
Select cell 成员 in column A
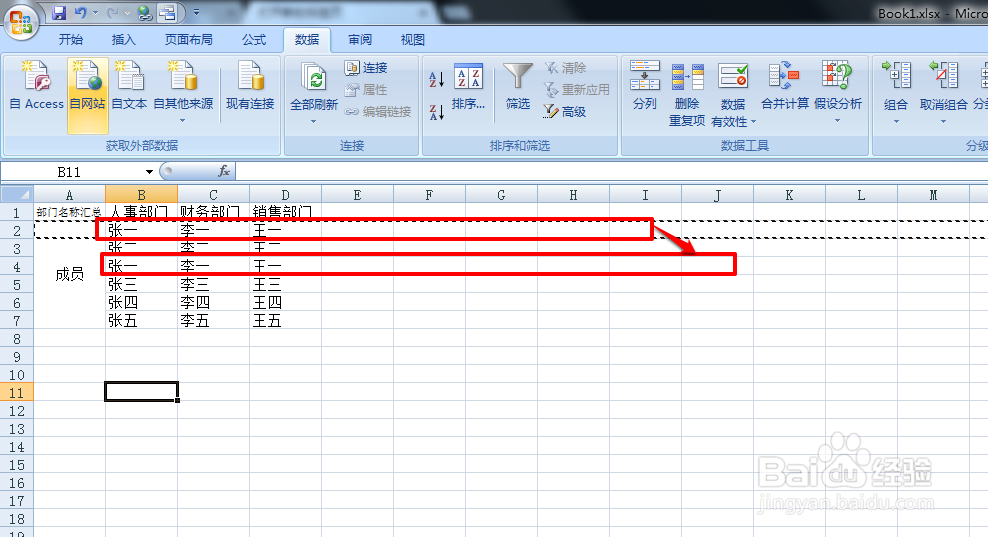tap(69, 274)
